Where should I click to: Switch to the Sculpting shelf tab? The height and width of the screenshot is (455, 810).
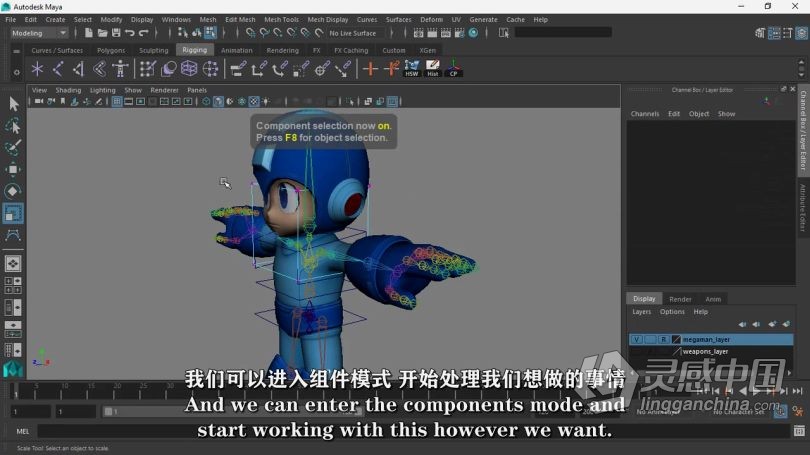coord(153,50)
